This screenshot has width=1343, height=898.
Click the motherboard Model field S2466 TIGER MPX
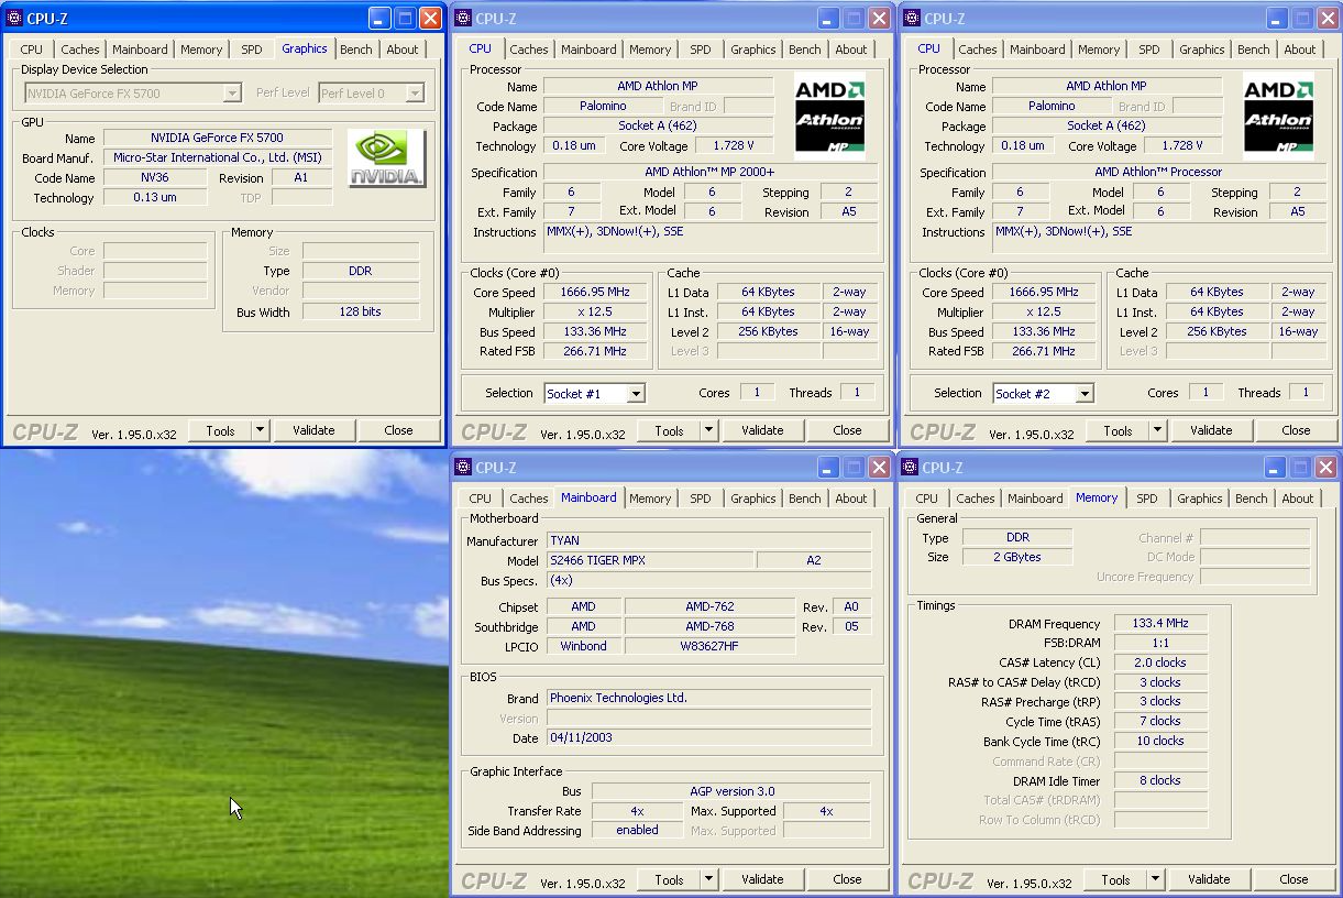click(650, 560)
